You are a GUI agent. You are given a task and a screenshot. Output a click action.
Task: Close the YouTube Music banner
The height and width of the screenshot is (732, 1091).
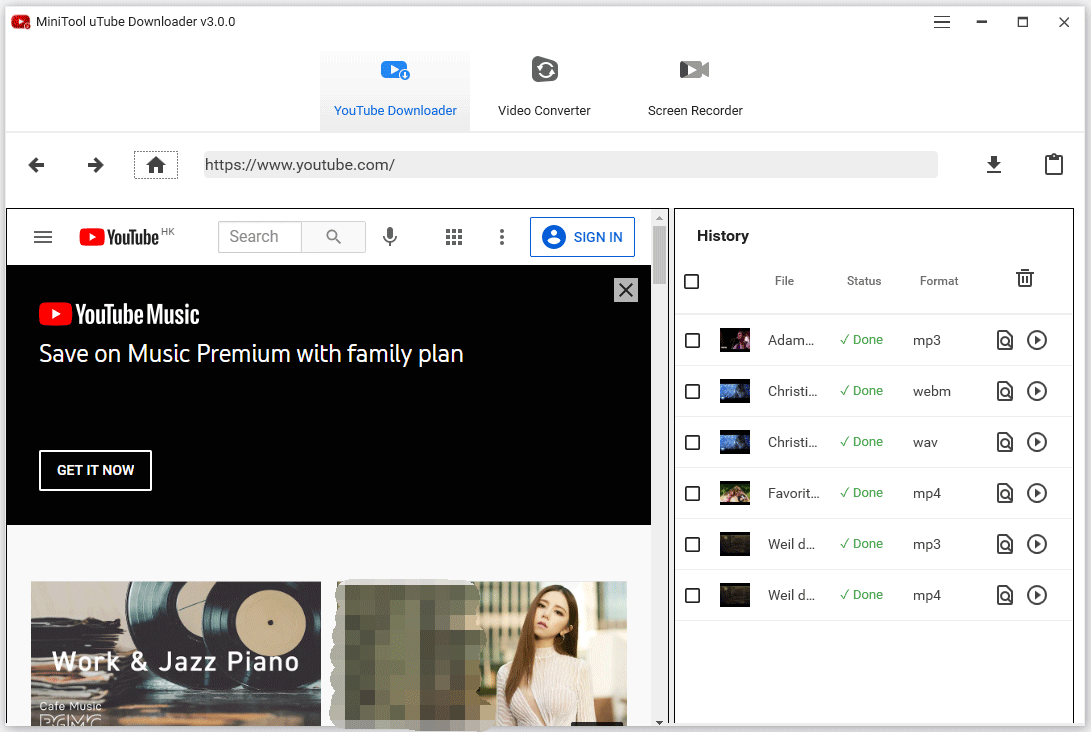(626, 289)
